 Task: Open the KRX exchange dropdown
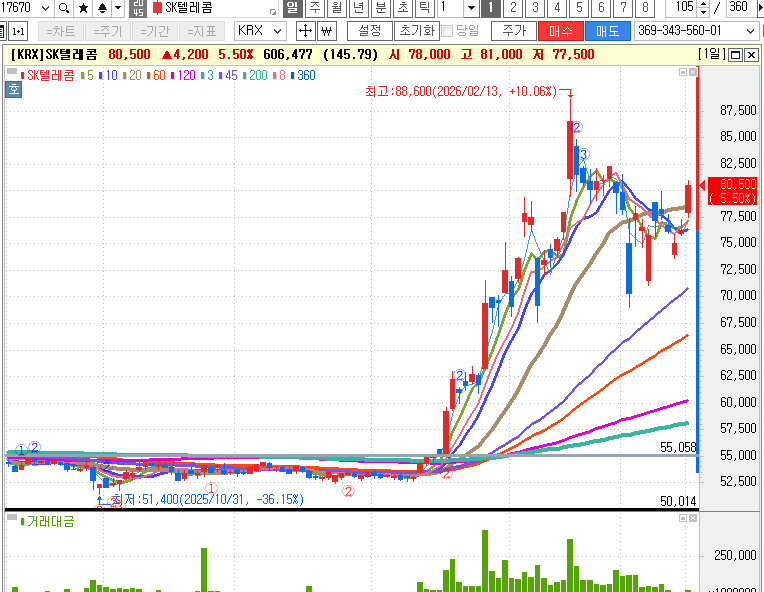coord(260,31)
